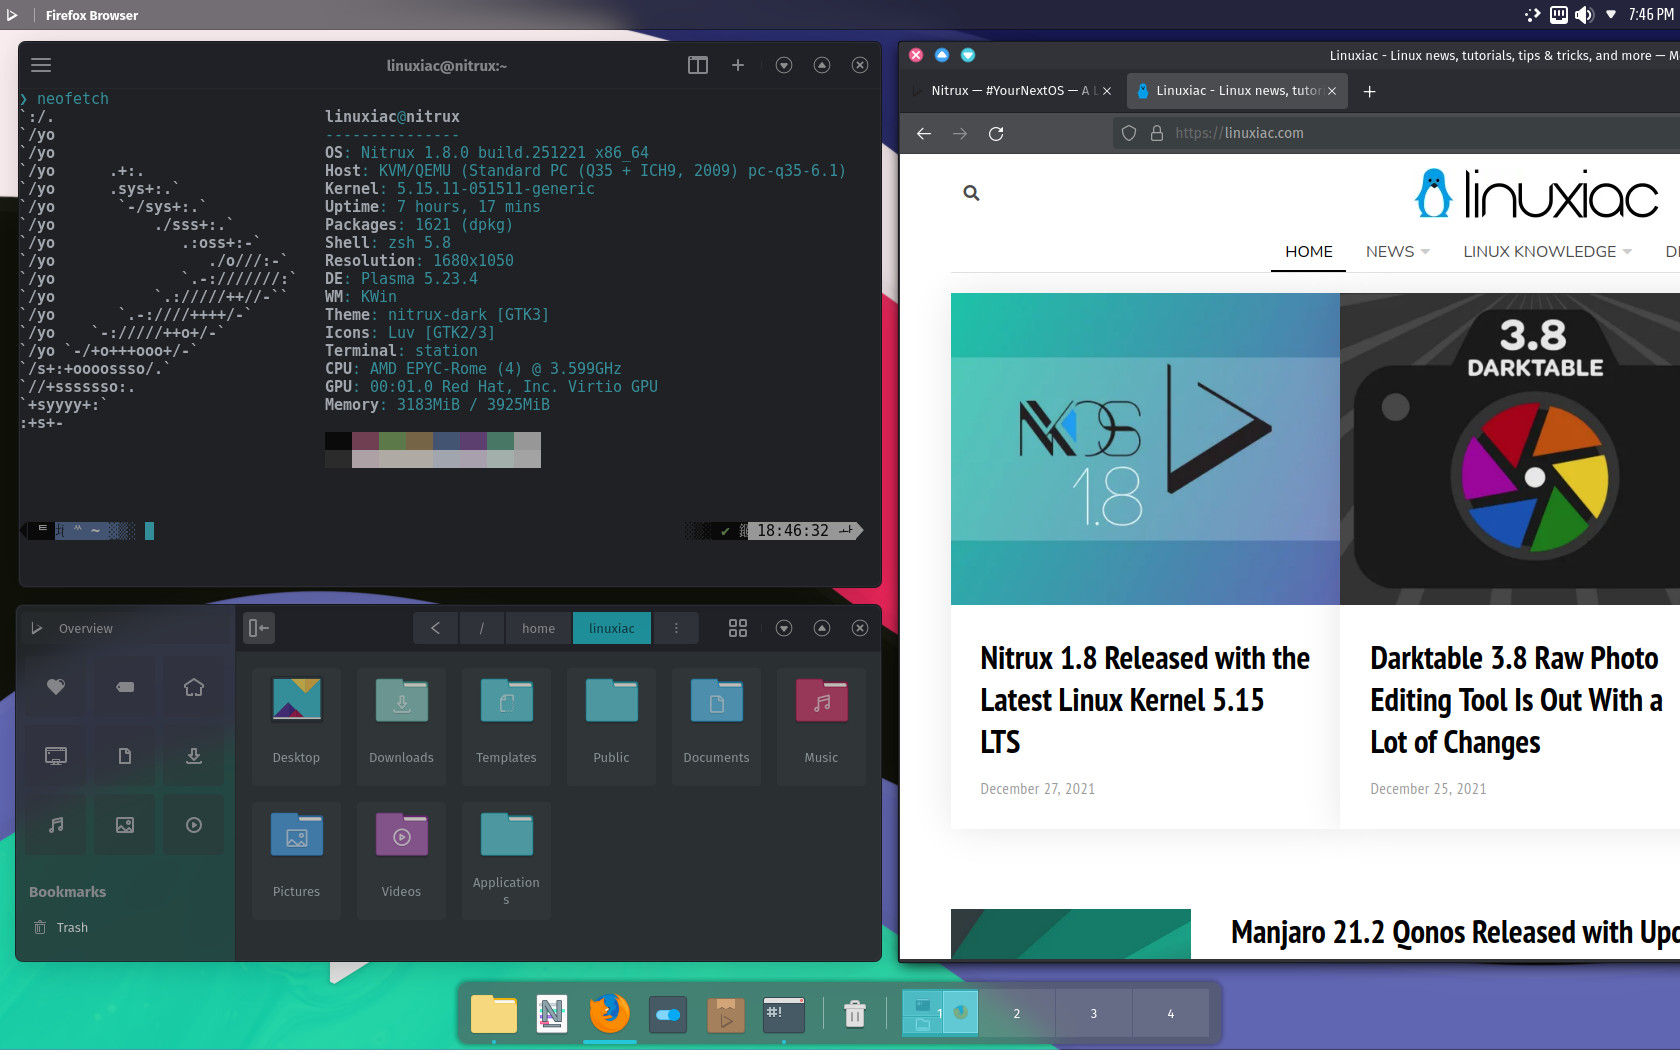1680x1050 pixels.
Task: Open Tags place in file manager sidebar
Action: click(125, 686)
